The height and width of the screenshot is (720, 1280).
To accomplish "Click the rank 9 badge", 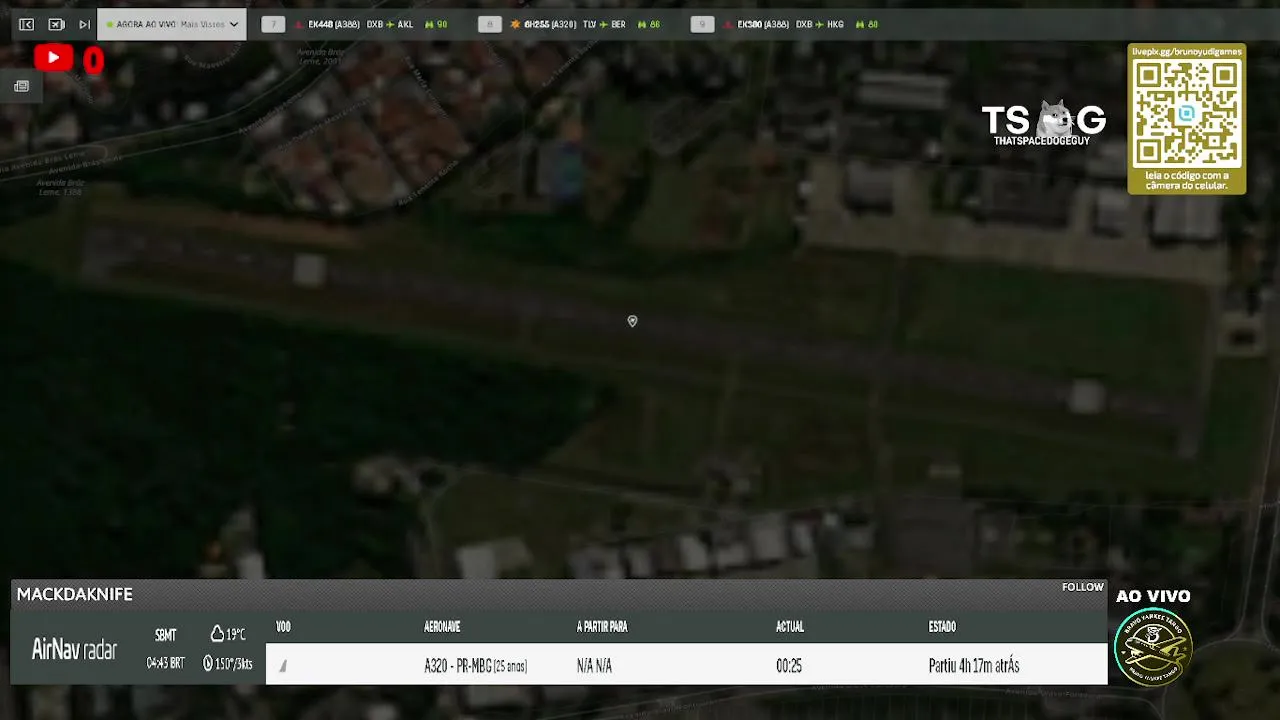I will pos(702,24).
